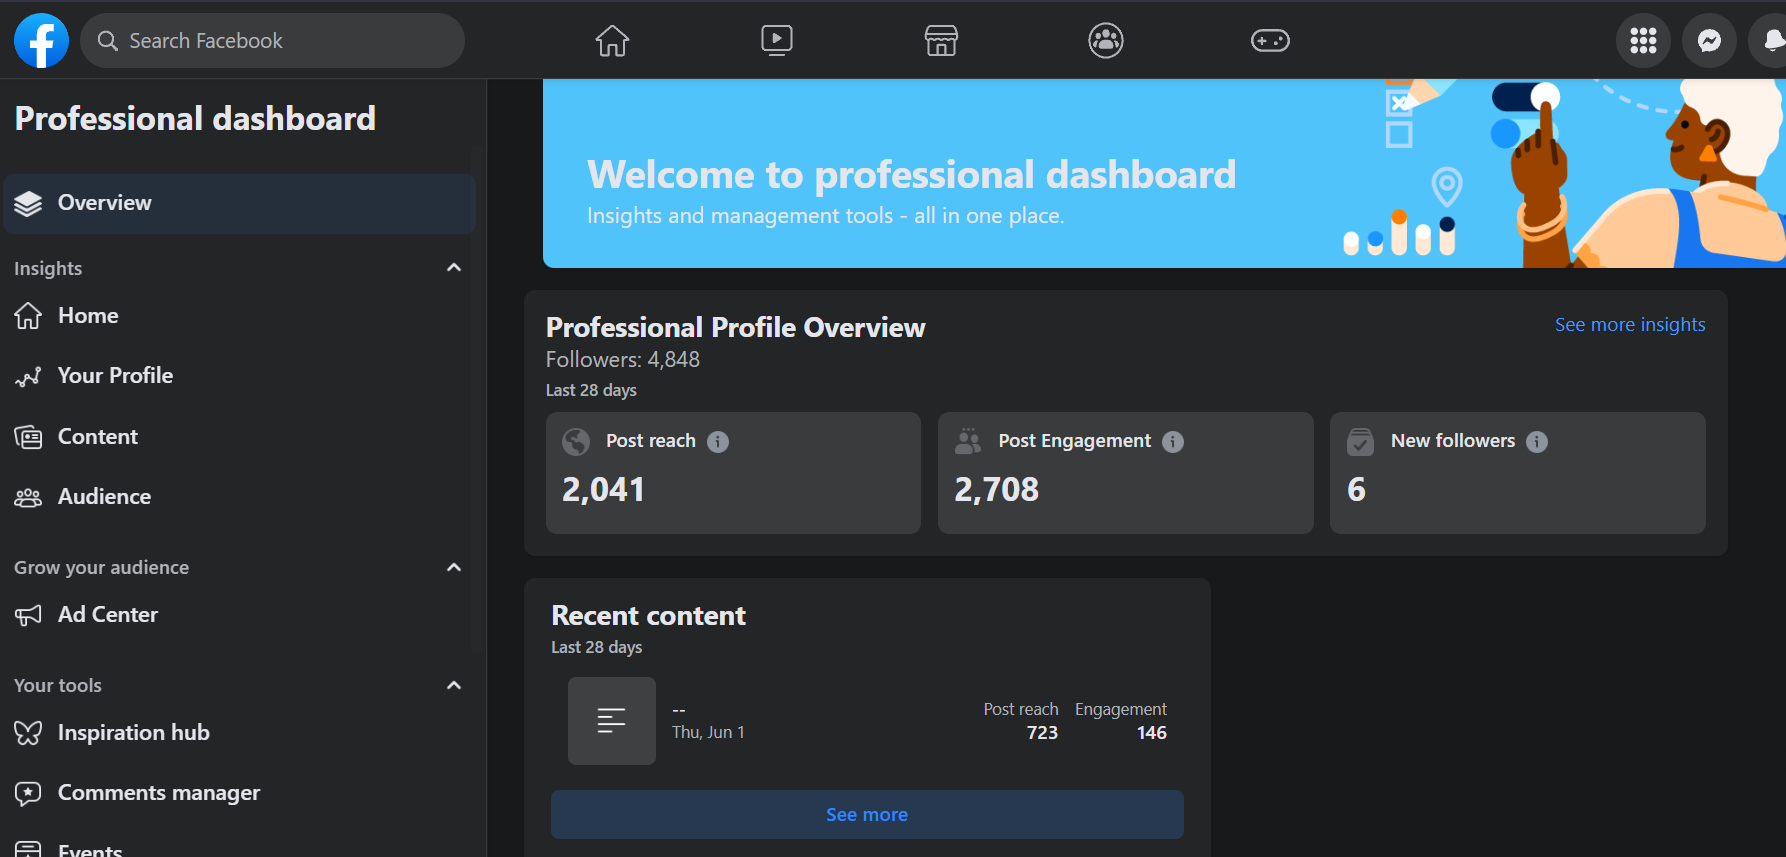This screenshot has height=857, width=1786.
Task: Click the butterfly icon beside Inspiration hub
Action: [x=28, y=733]
